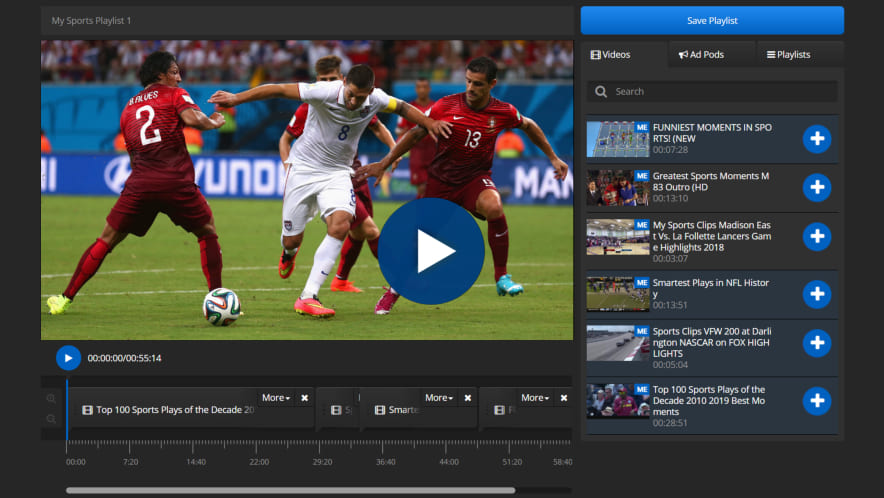884x498 pixels.
Task: Add Greatest Sports Moments video with plus icon
Action: 816,187
